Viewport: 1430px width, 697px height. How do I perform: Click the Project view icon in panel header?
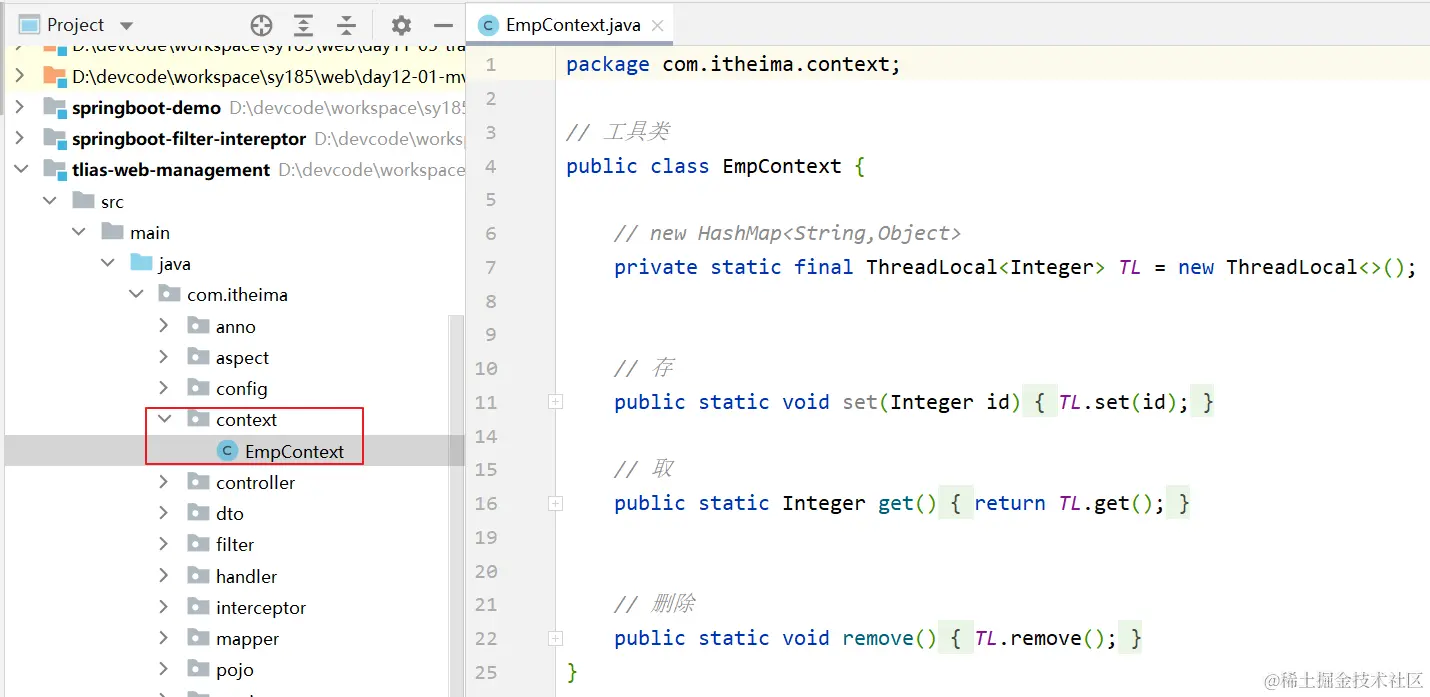tap(29, 25)
